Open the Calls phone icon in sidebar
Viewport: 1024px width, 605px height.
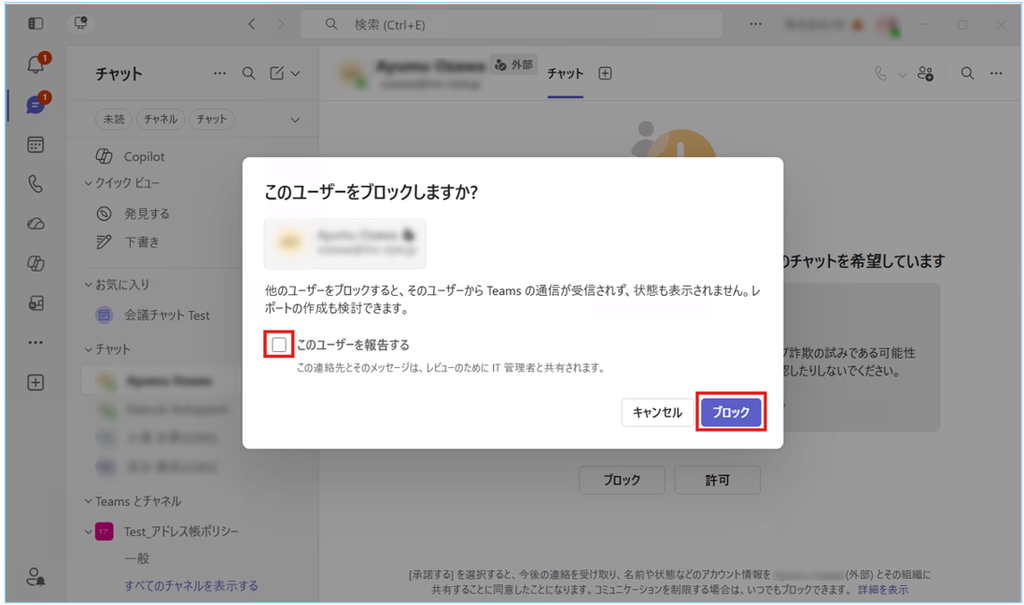(x=35, y=184)
